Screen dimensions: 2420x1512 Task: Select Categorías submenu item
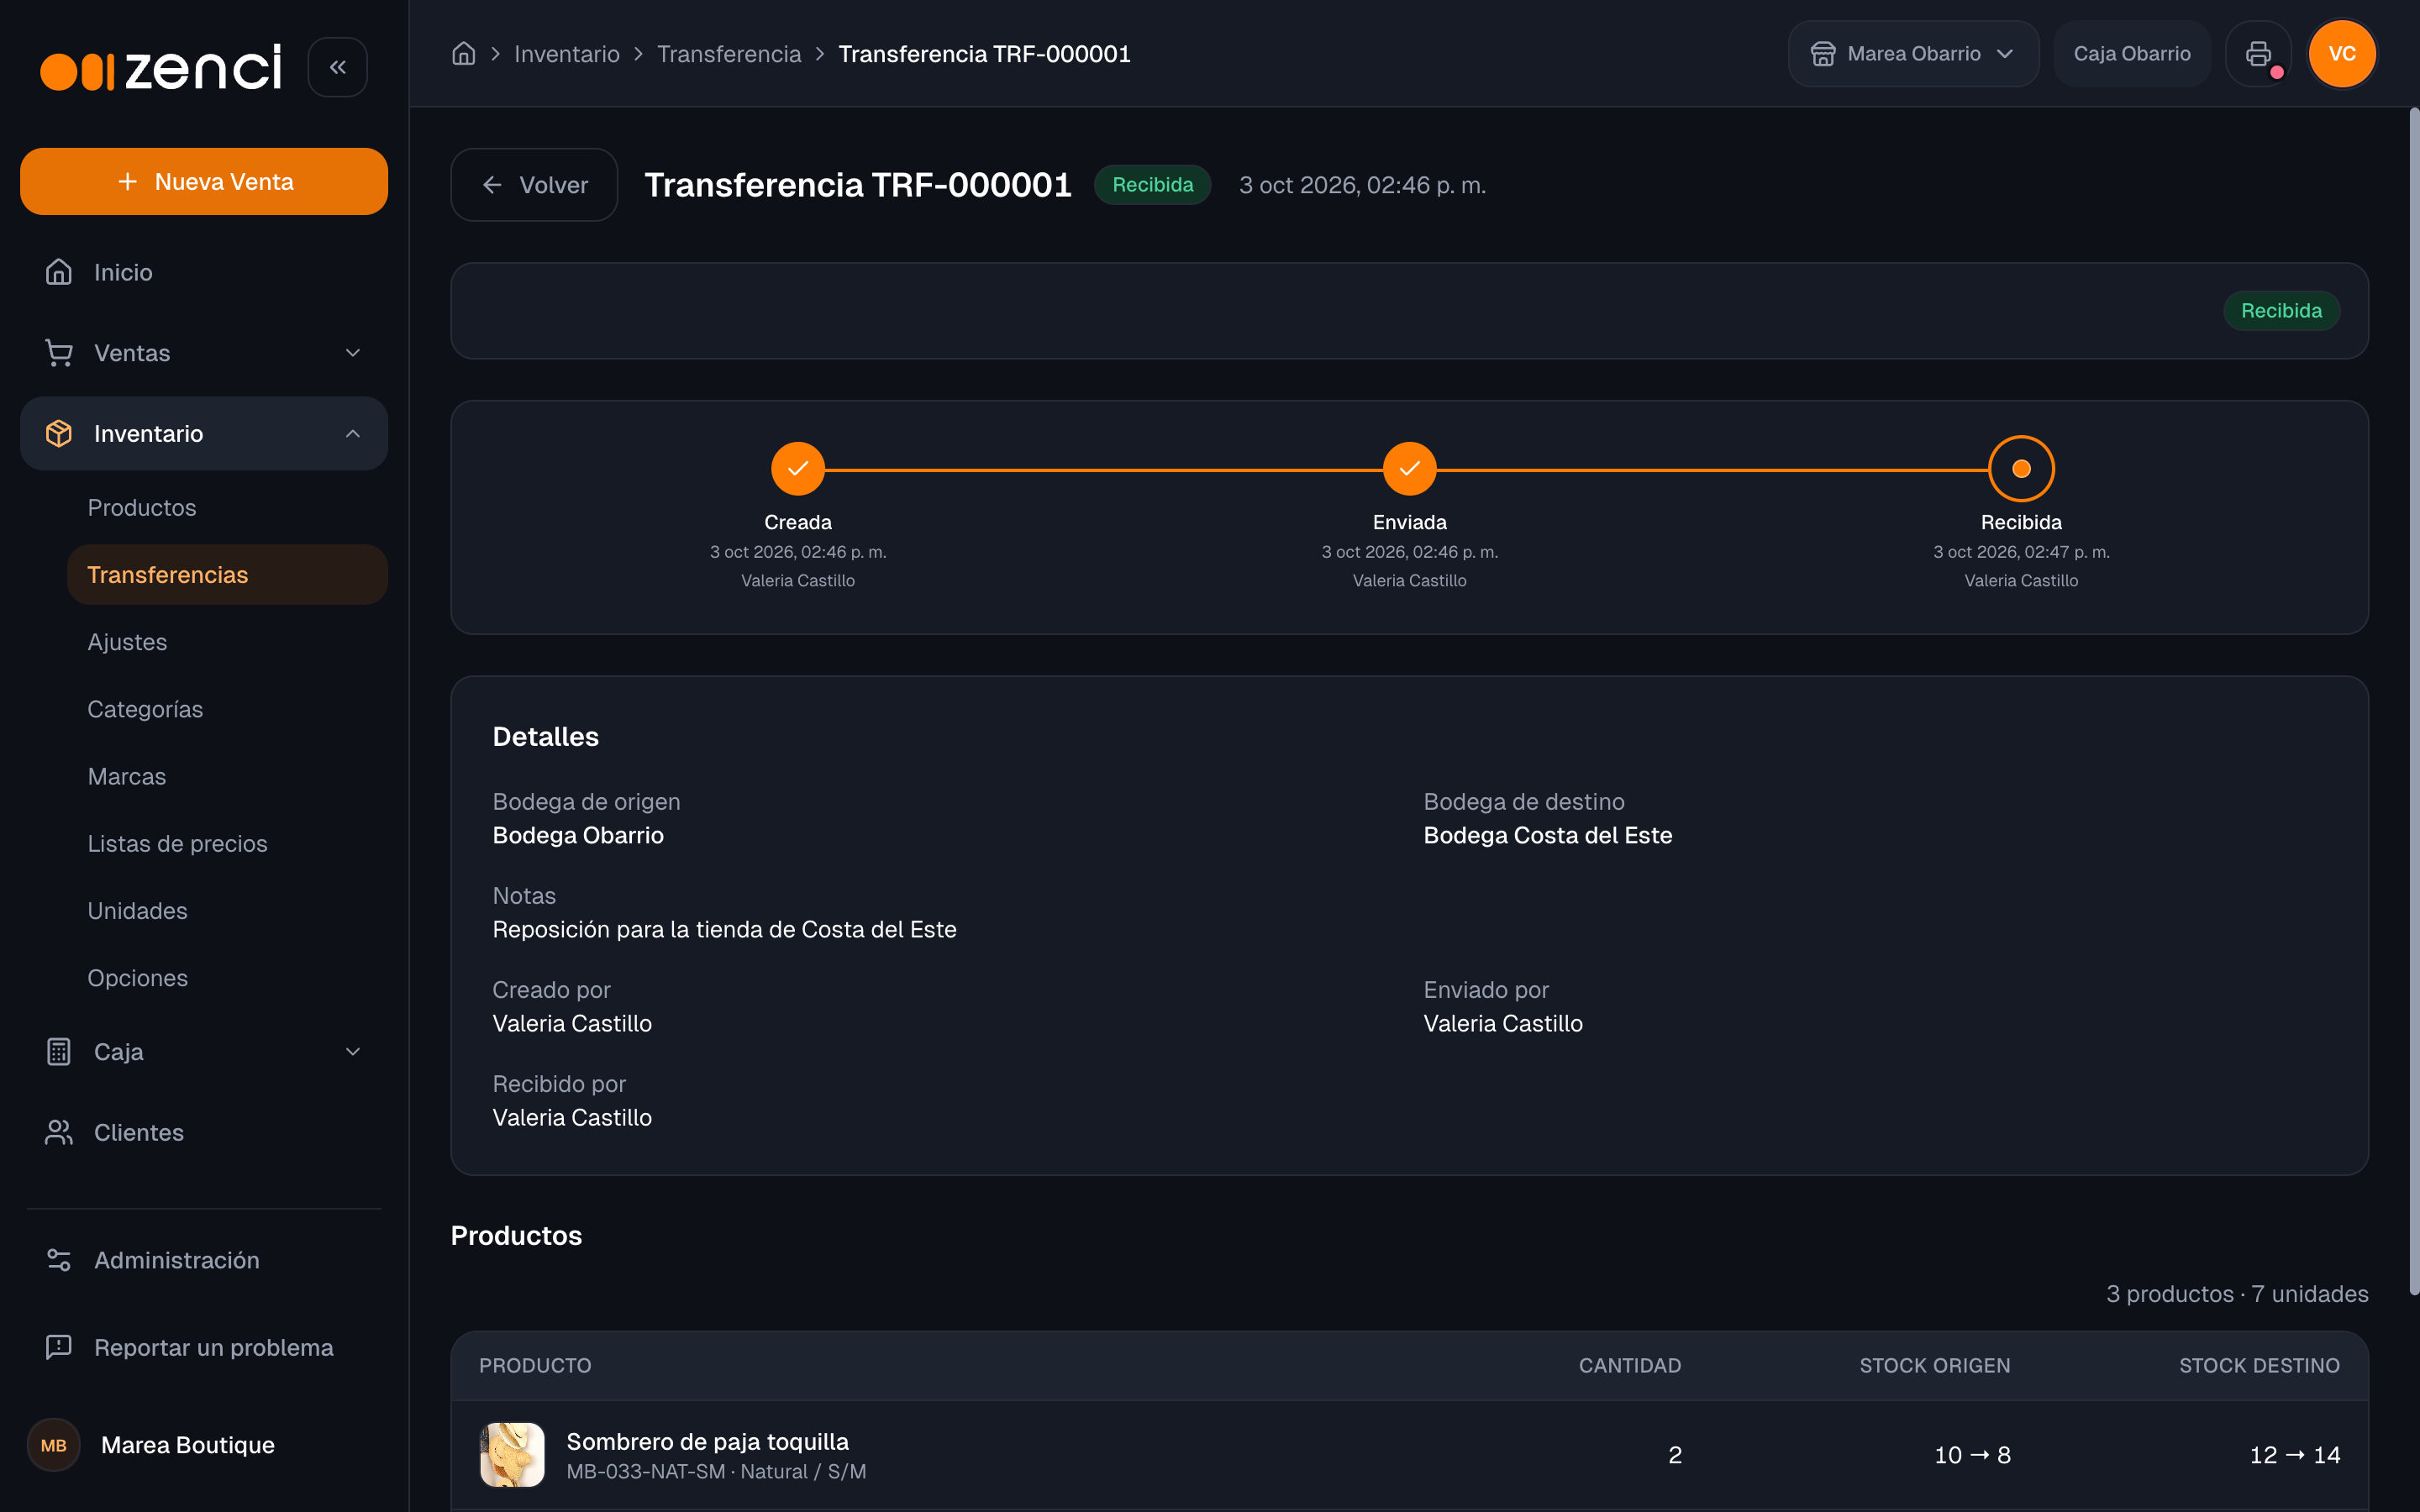point(227,709)
